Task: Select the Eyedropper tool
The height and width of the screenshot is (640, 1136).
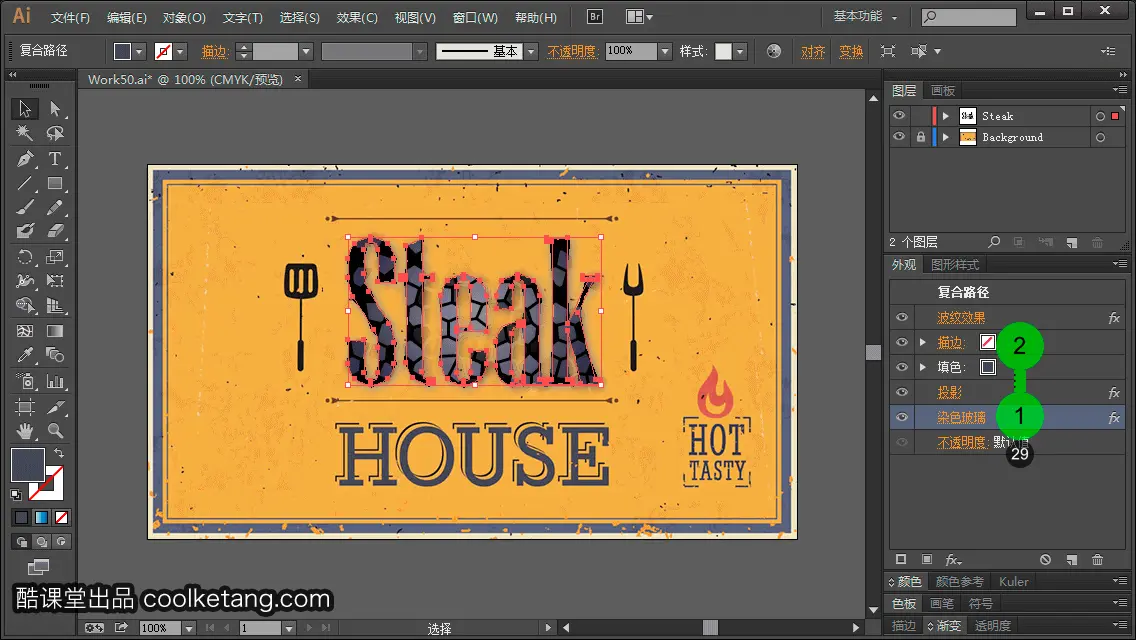Action: (25, 355)
